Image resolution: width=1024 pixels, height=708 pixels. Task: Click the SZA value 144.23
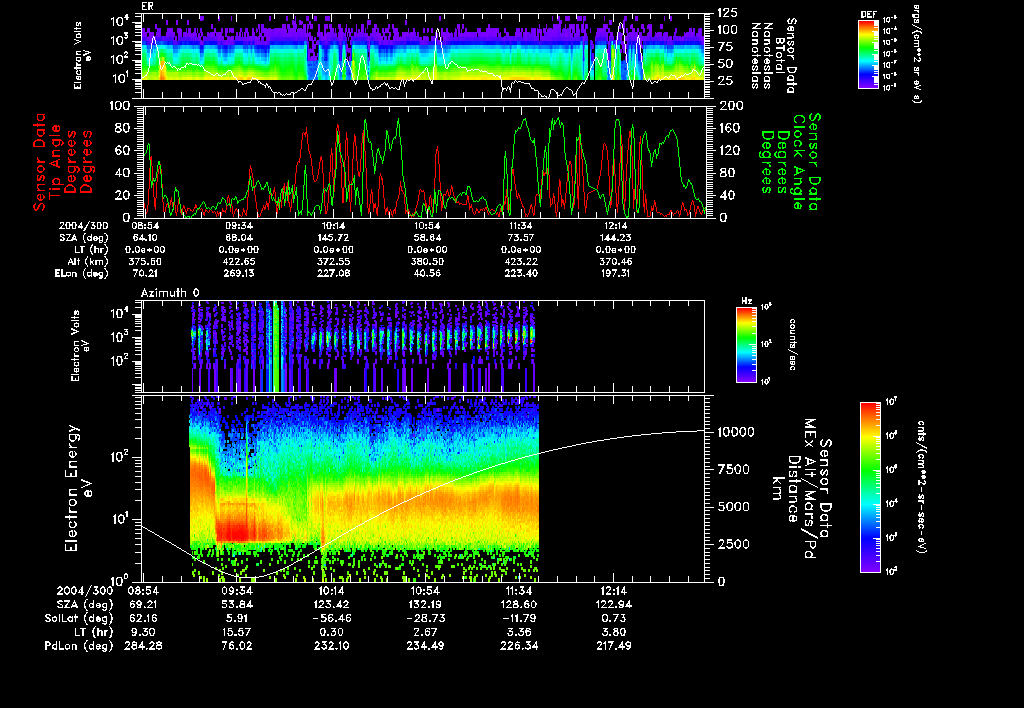[x=614, y=238]
